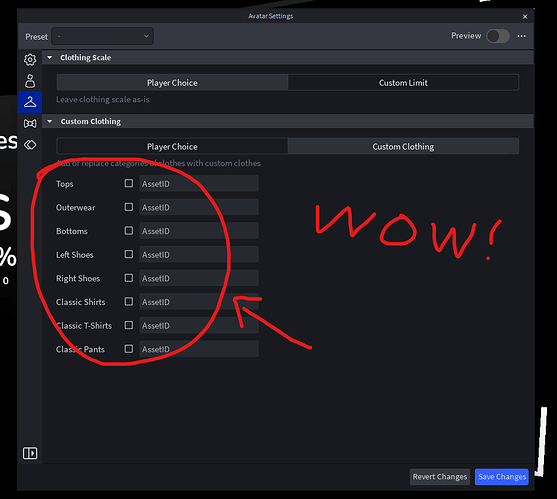
Task: Collapse the Clothing Scale section
Action: coord(50,58)
